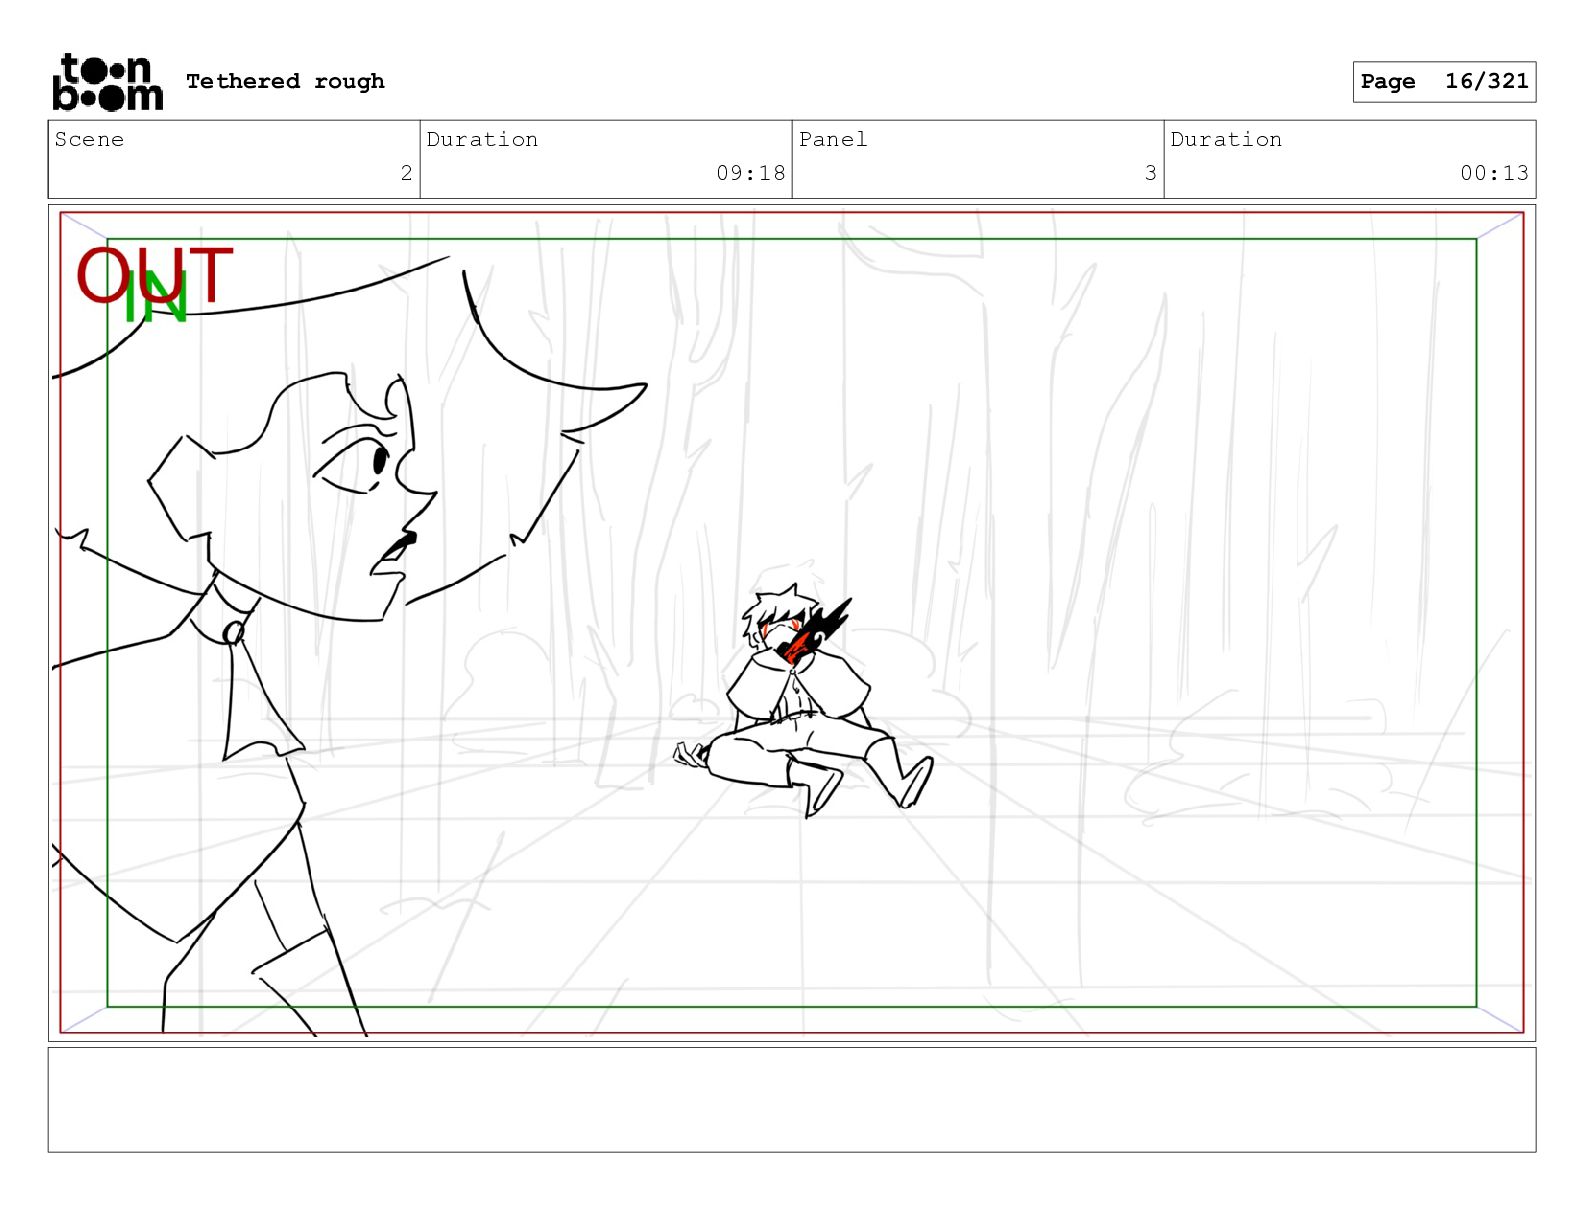This screenshot has width=1584, height=1224.
Task: Click the panel duration value '00:13'
Action: (1494, 173)
